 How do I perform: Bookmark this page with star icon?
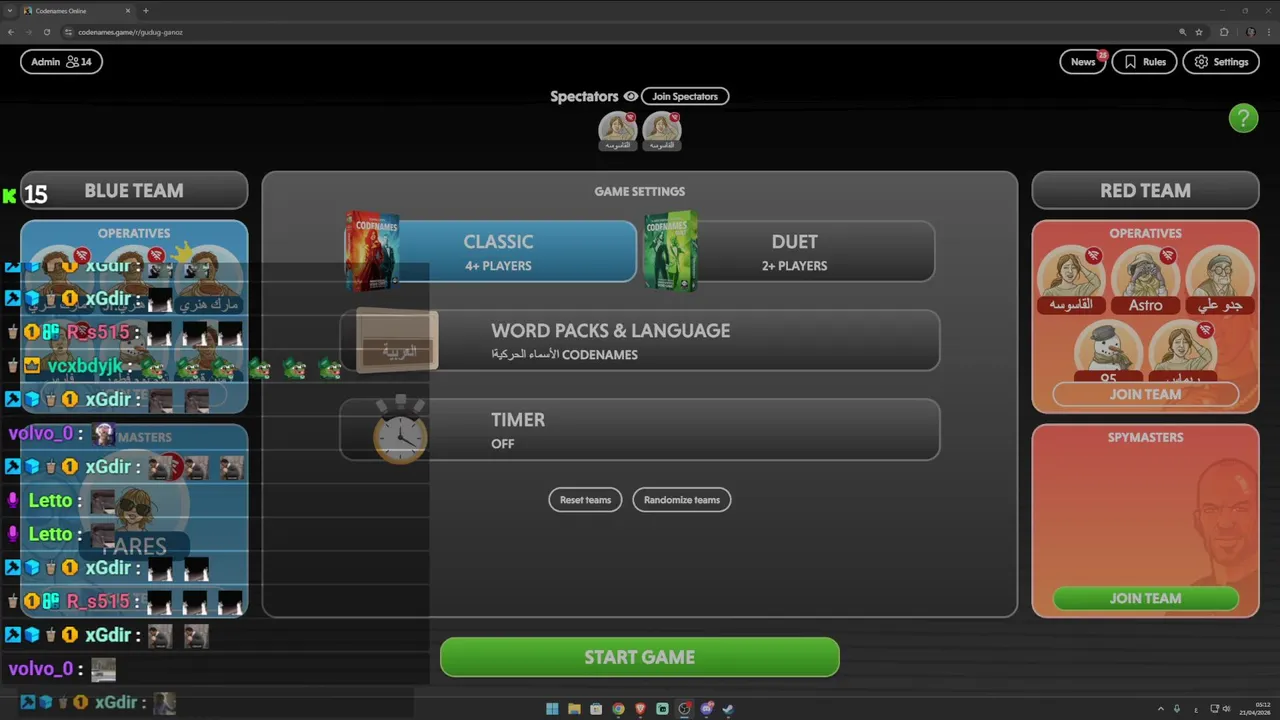coord(1200,32)
